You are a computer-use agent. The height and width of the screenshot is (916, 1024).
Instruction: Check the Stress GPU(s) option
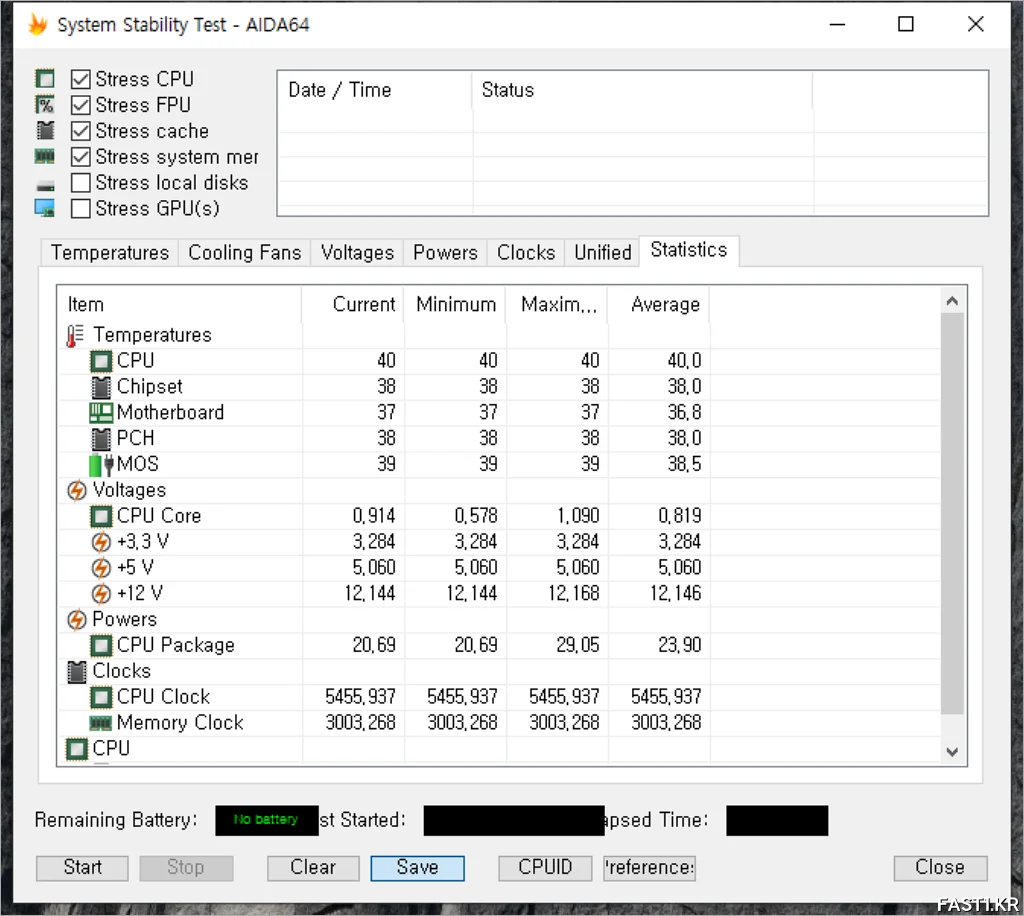[80, 209]
